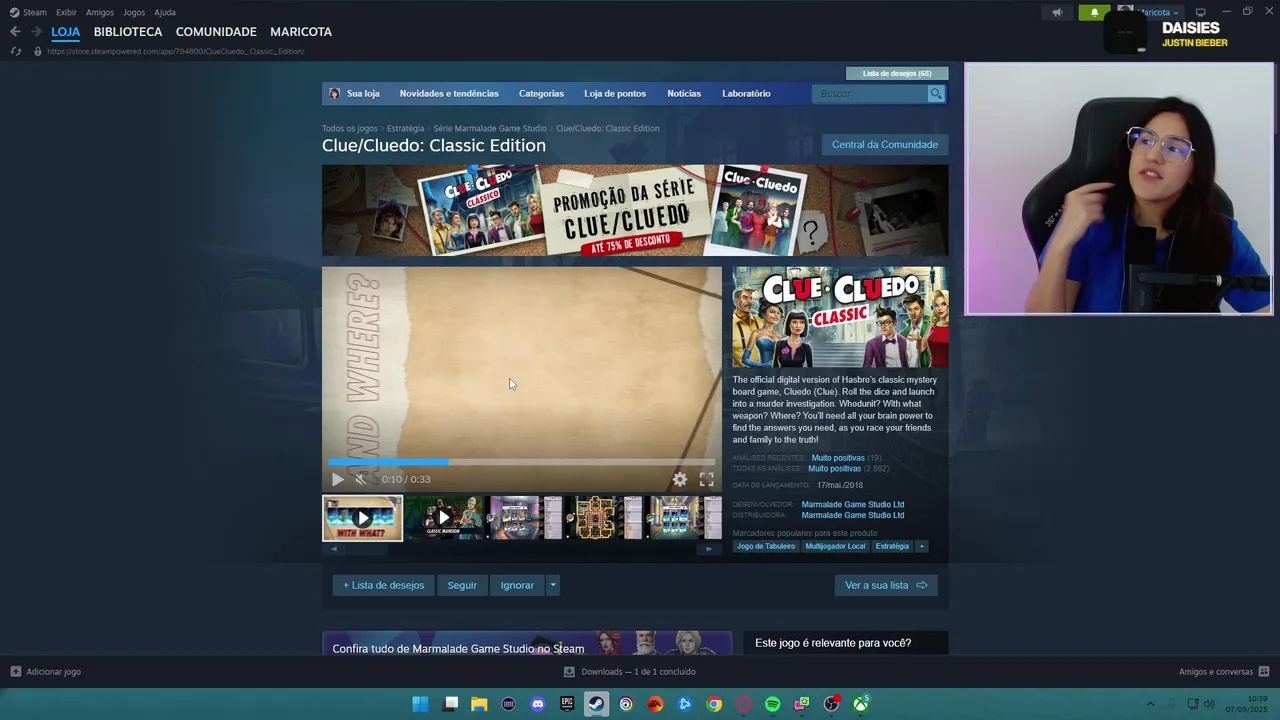Open the Steam announcements megaphone icon
1280x720 pixels.
point(1057,12)
